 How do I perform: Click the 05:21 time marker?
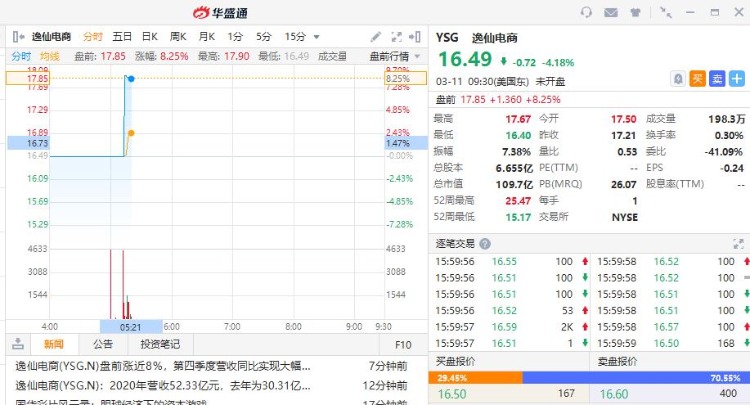tap(131, 327)
